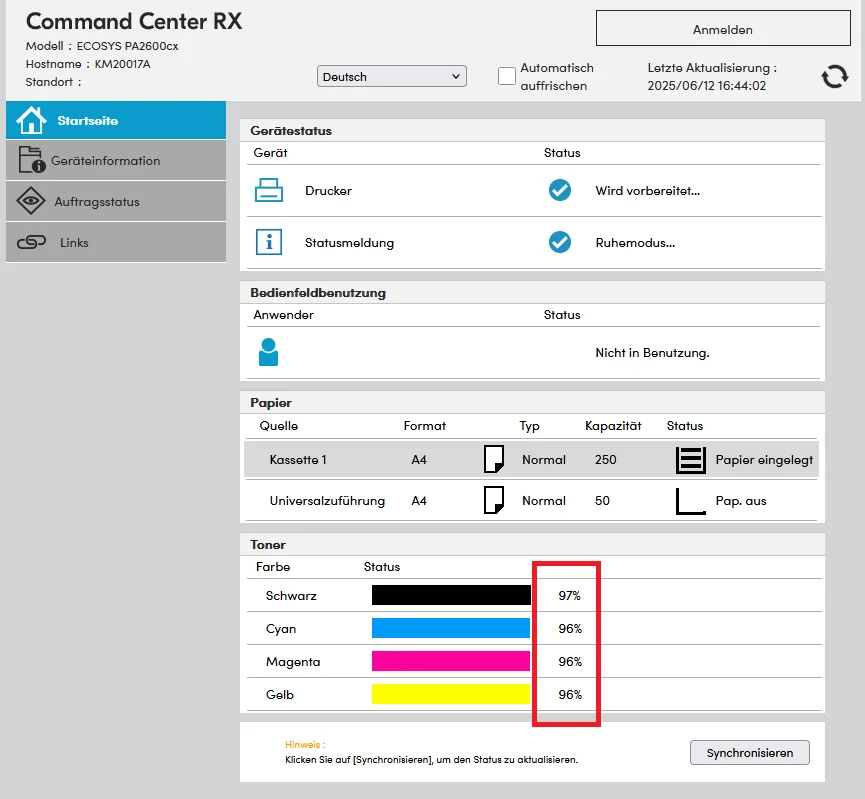Click the Schwarz toner label
865x799 pixels.
point(291,596)
